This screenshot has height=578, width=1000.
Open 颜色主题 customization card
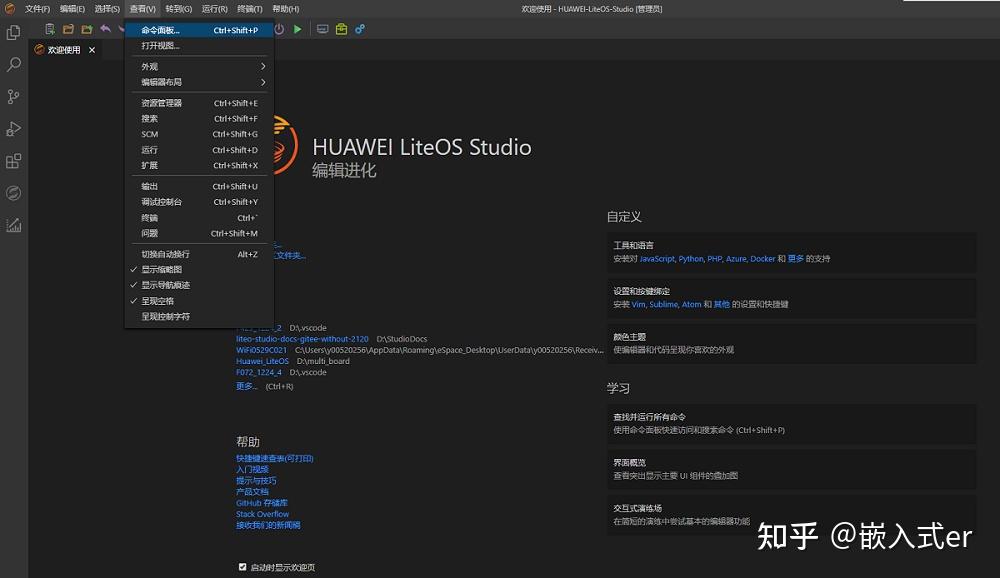click(791, 343)
